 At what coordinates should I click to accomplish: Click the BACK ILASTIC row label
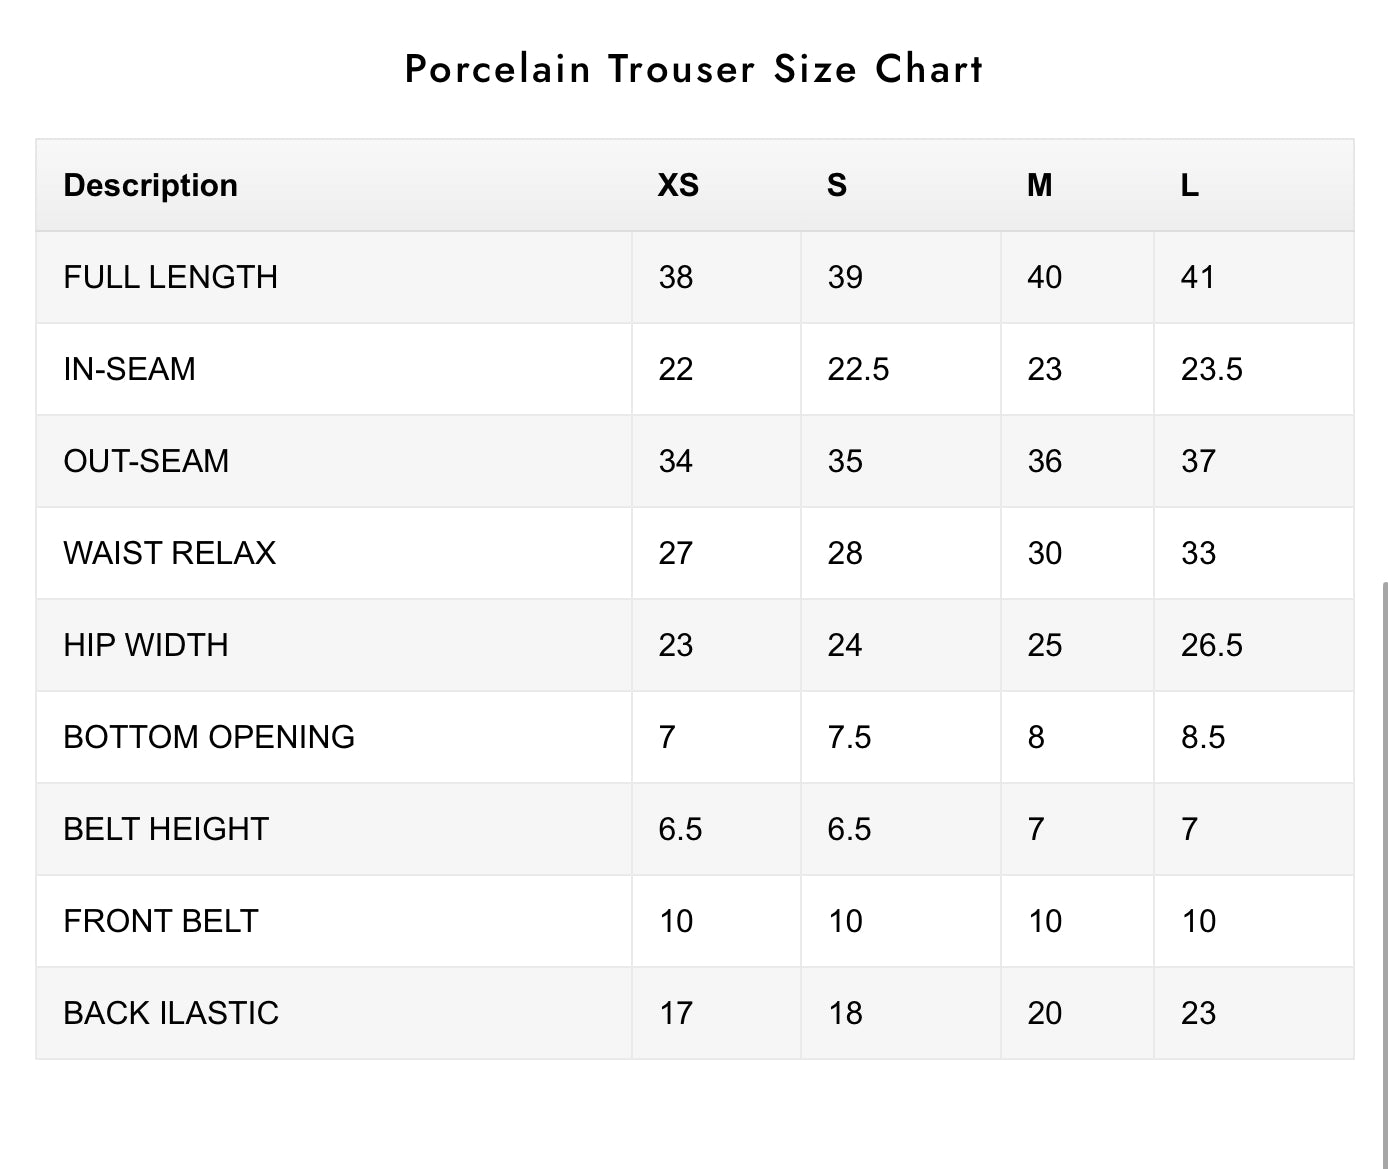pyautogui.click(x=171, y=1013)
